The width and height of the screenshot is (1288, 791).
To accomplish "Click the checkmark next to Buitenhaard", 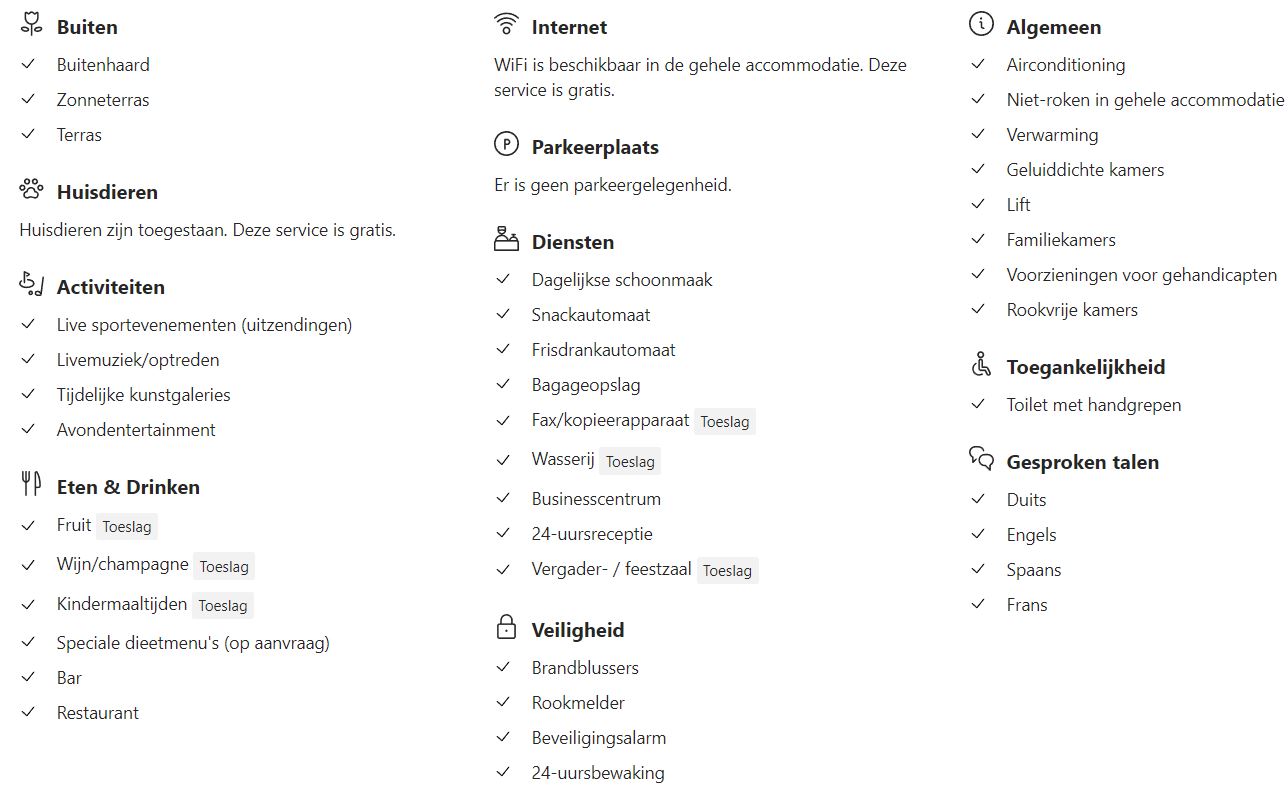I will point(28,65).
